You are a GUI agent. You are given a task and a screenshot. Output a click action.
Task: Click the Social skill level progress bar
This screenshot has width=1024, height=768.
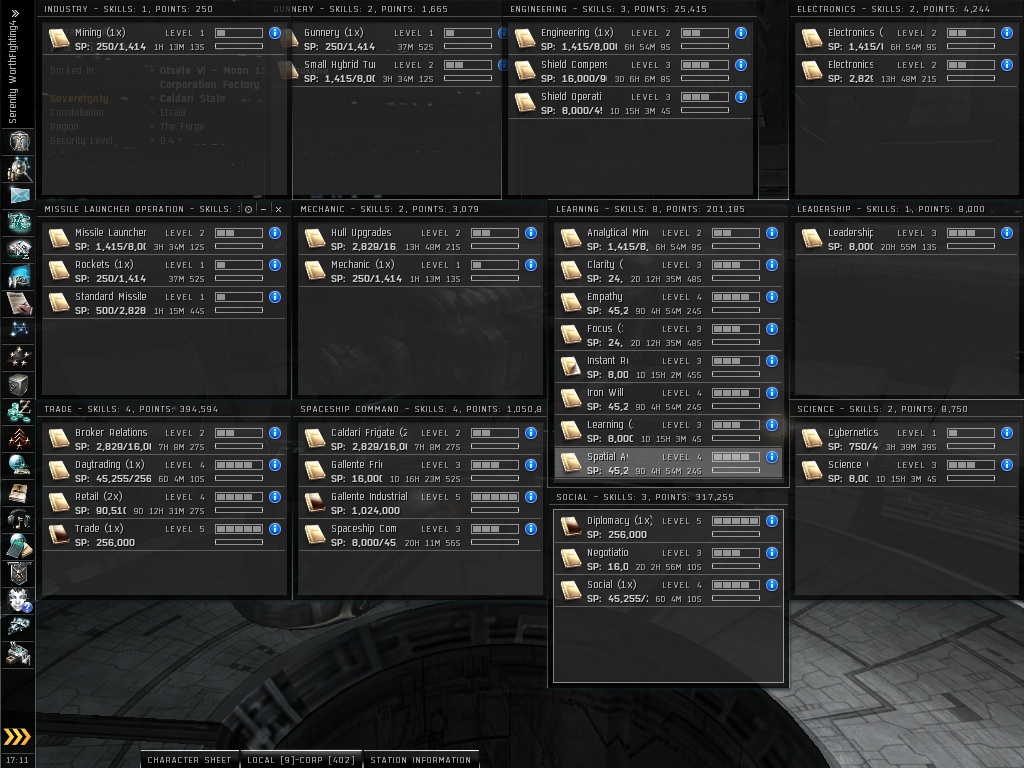736,584
